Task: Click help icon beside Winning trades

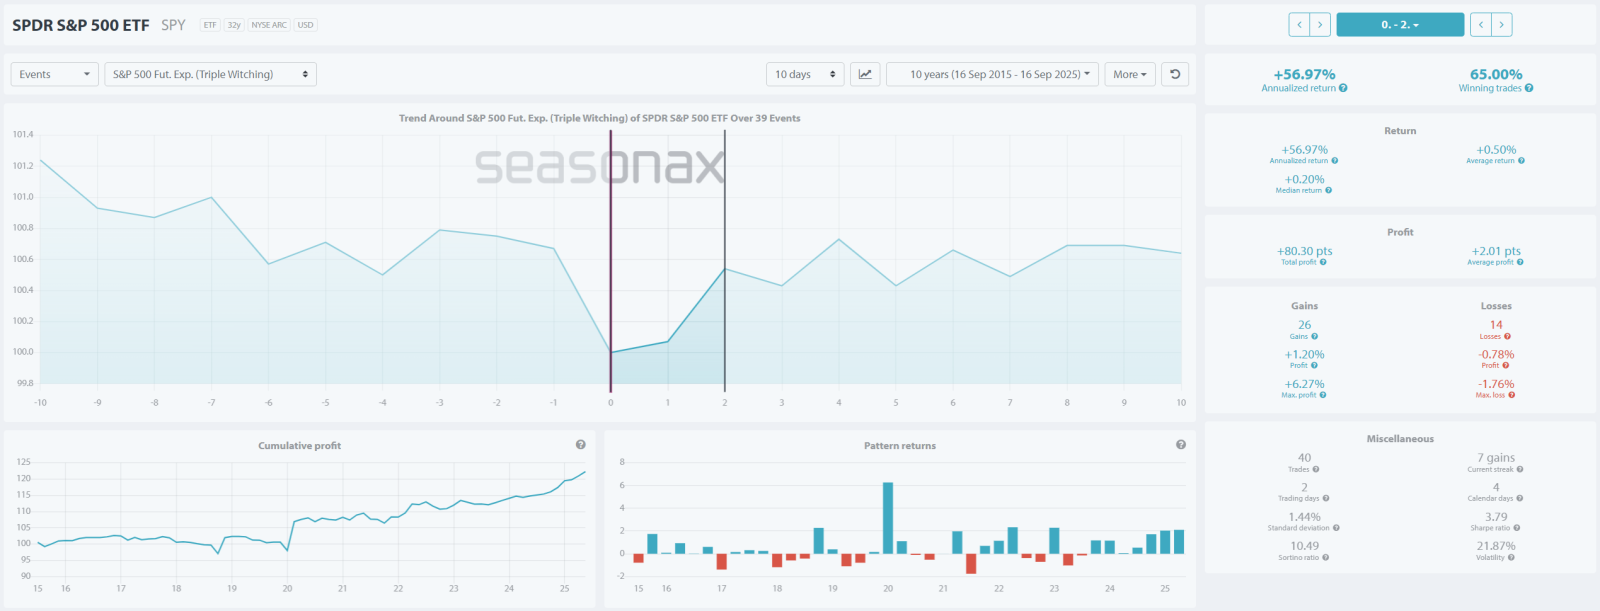Action: click(x=1529, y=88)
